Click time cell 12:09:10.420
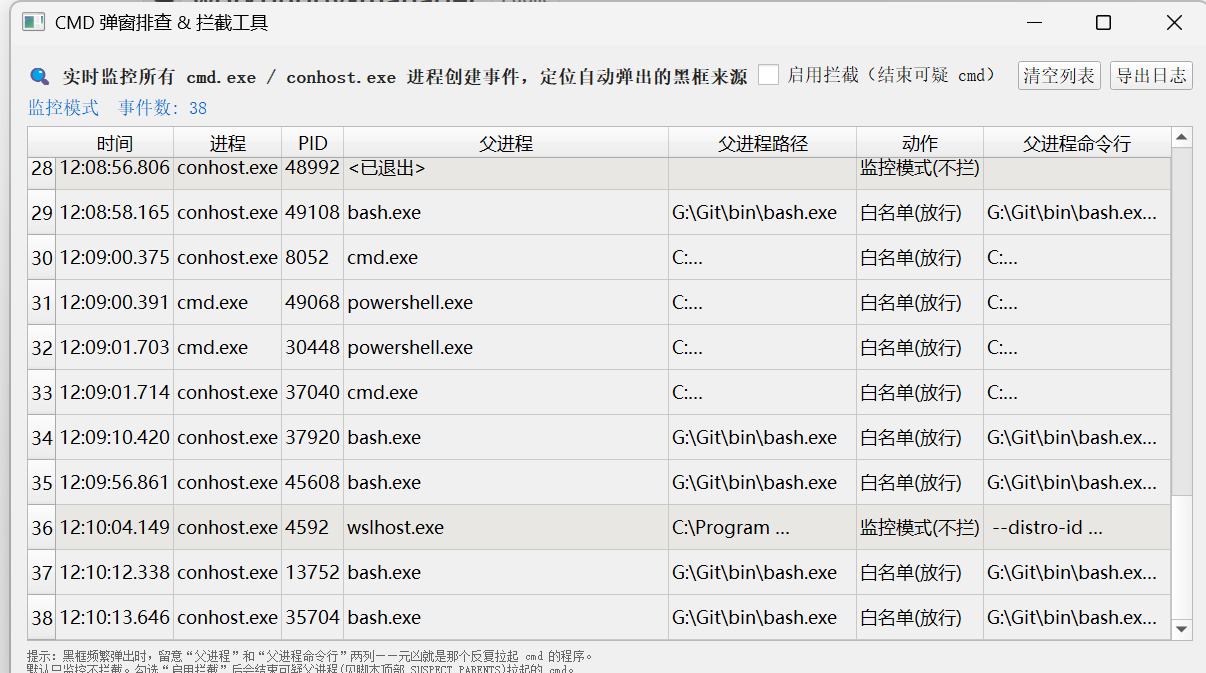The height and width of the screenshot is (673, 1206). [x=115, y=437]
